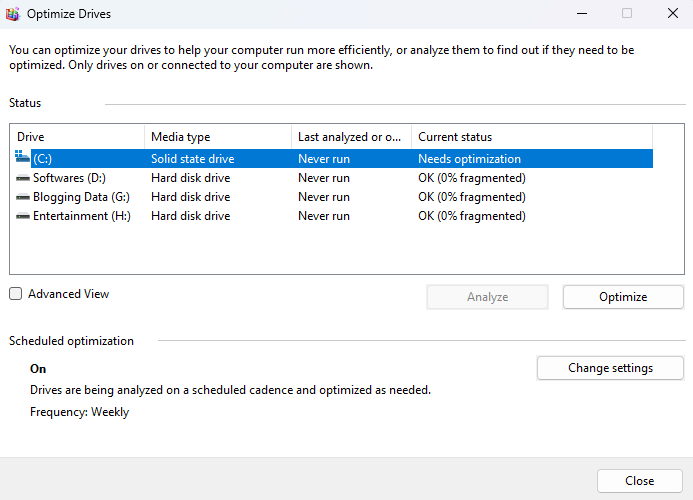Close the window with the X button

point(673,14)
